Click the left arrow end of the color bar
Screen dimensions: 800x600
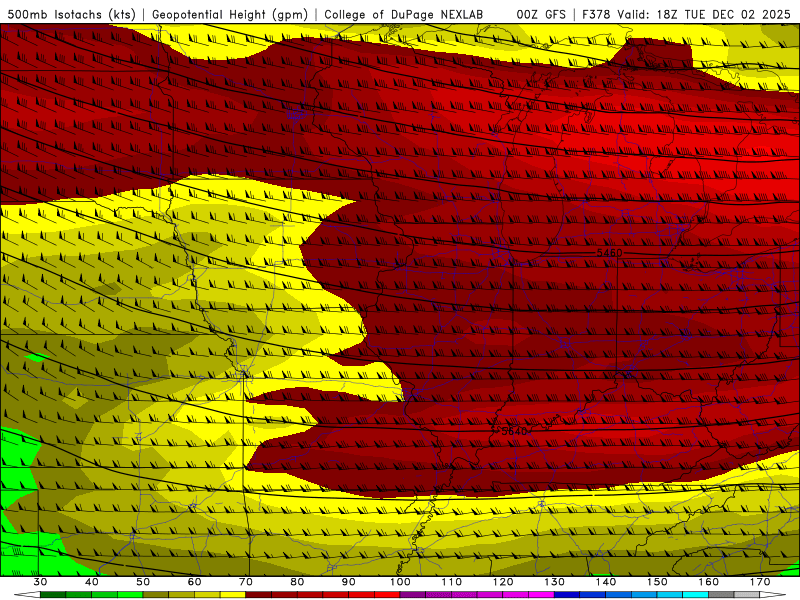(27, 596)
